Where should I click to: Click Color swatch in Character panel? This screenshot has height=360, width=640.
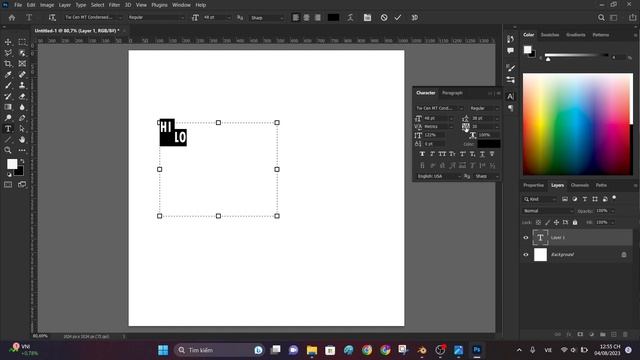(x=489, y=144)
